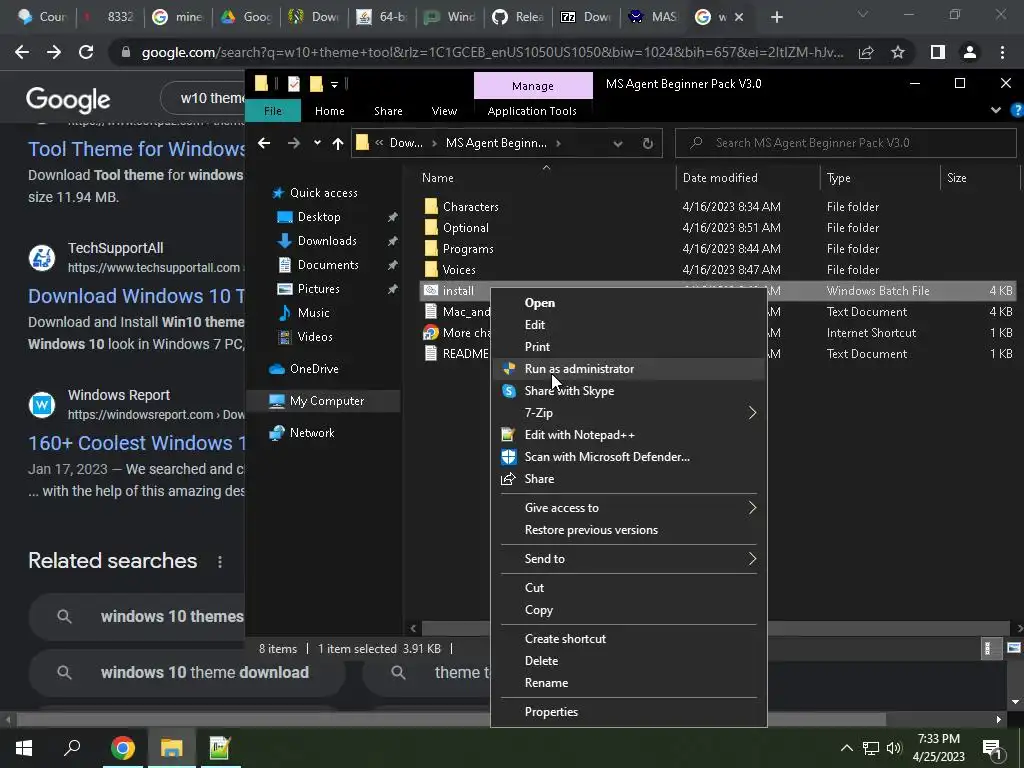The height and width of the screenshot is (768, 1024).
Task: Click the Manage contextual tab
Action: pos(533,86)
